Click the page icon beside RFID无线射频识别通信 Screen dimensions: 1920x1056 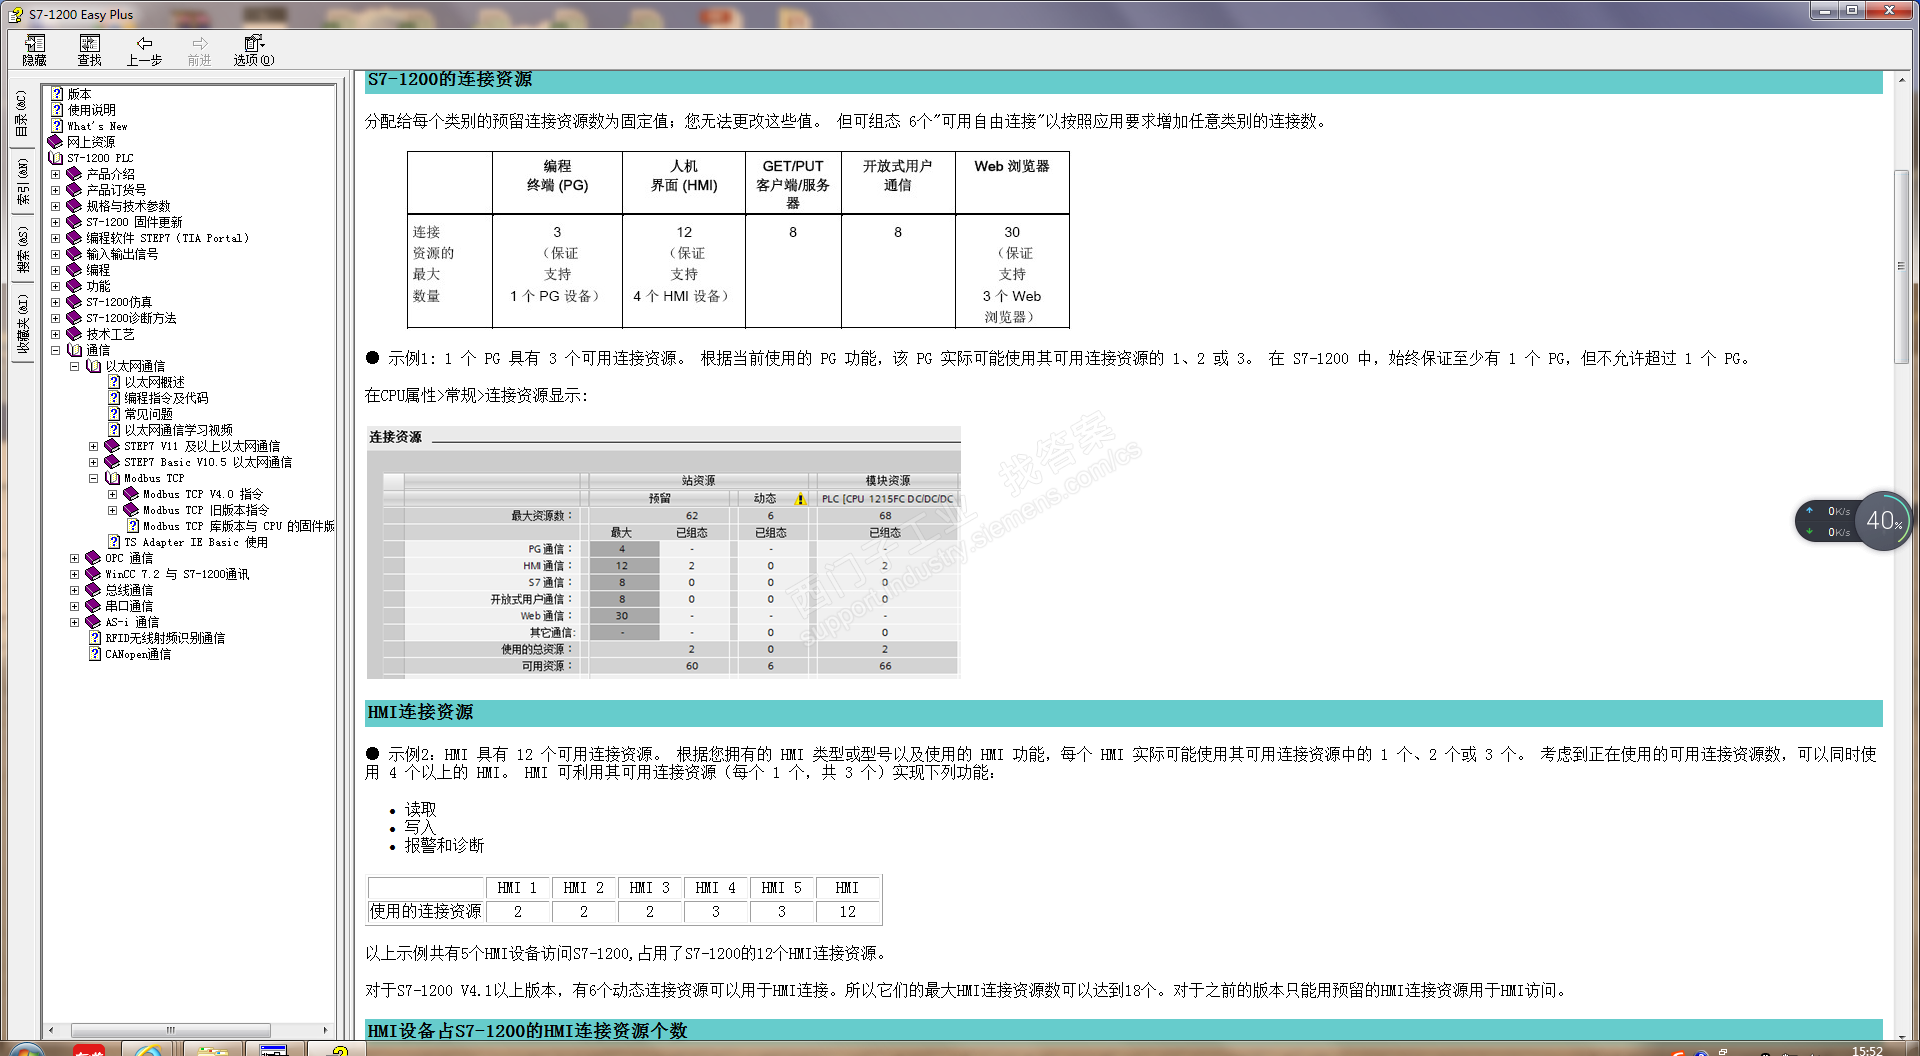click(95, 638)
